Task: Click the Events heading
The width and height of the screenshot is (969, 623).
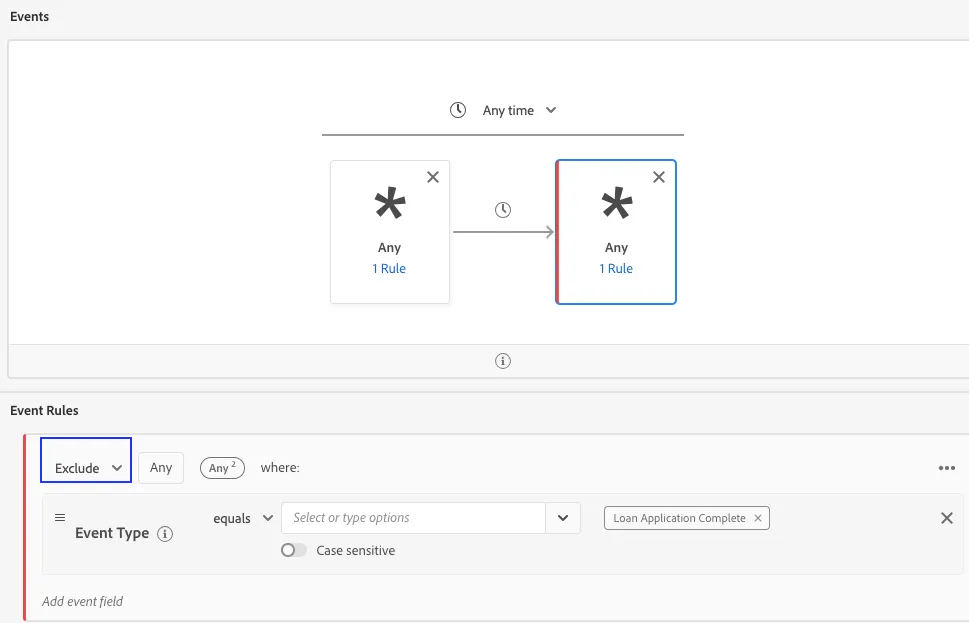Action: pyautogui.click(x=30, y=17)
